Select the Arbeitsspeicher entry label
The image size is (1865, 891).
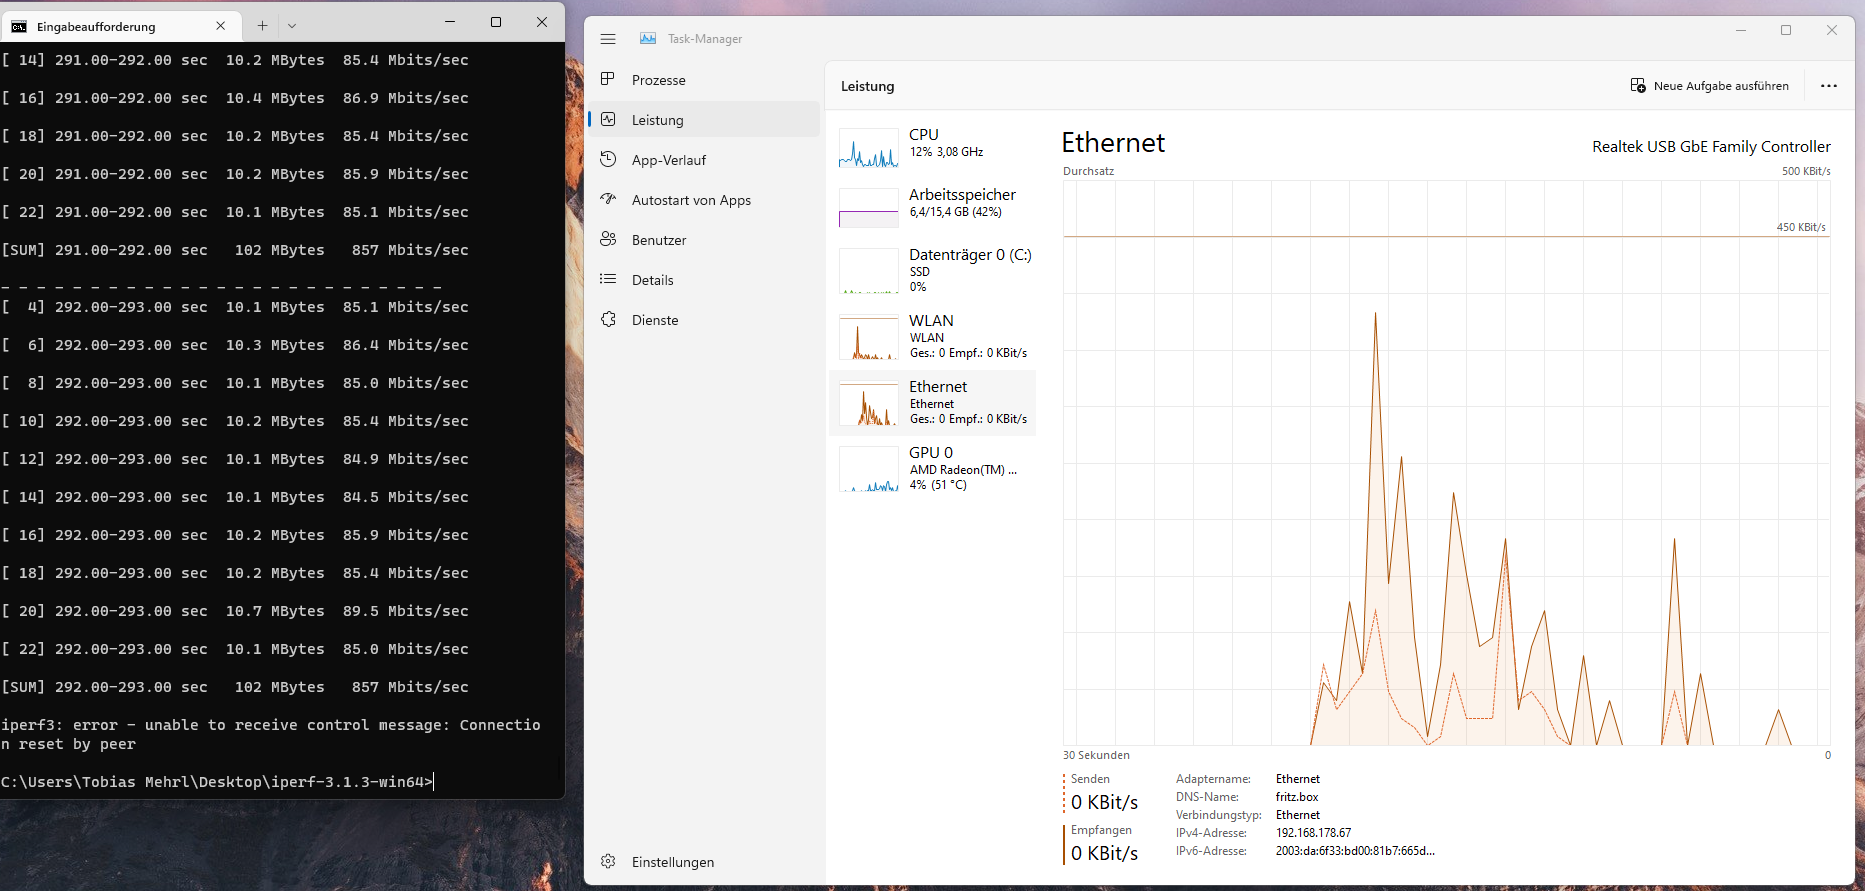point(962,194)
